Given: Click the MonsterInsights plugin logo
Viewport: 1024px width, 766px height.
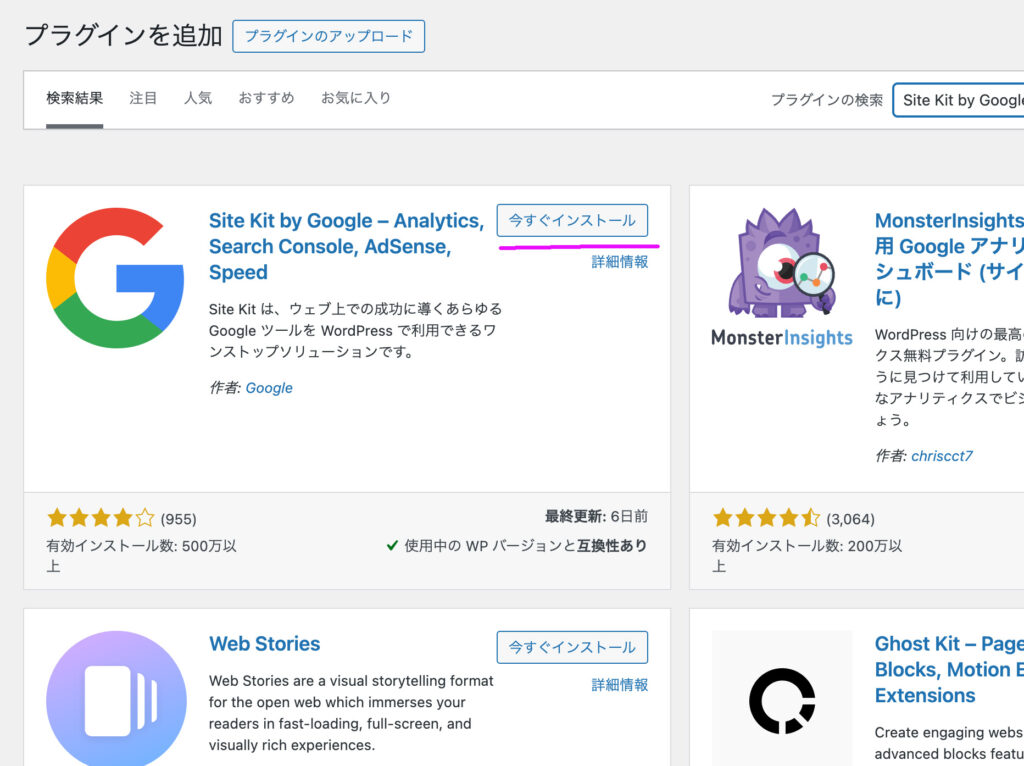Looking at the screenshot, I should pyautogui.click(x=782, y=278).
